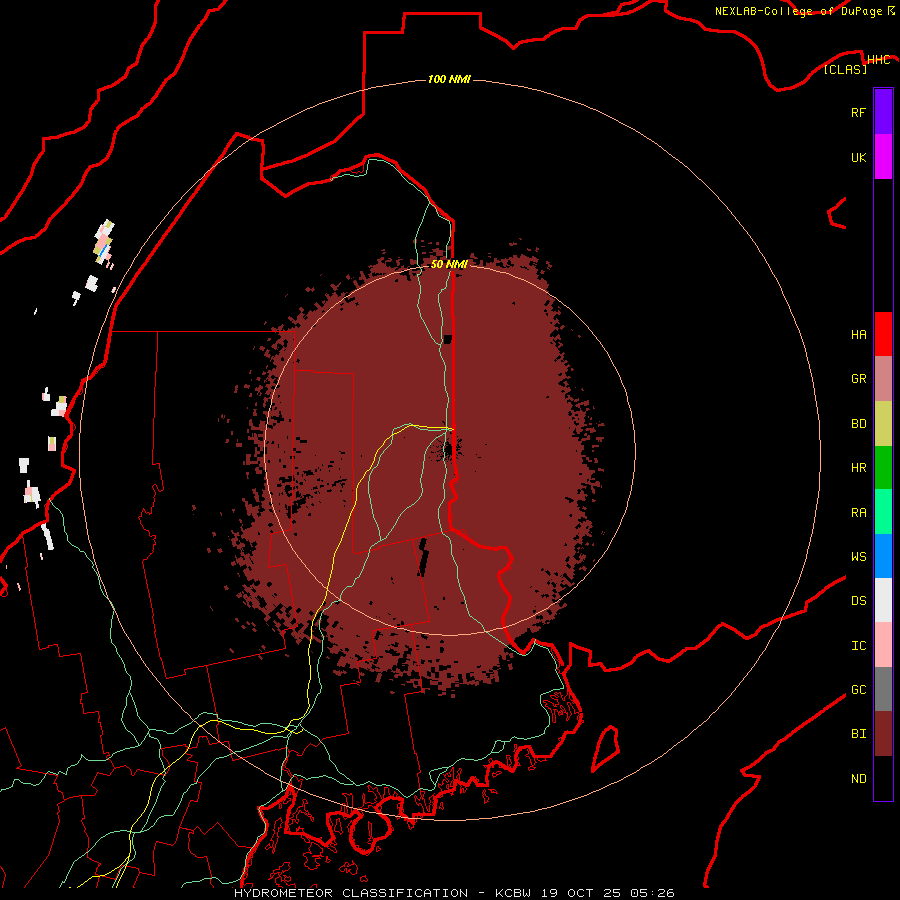Screen dimensions: 900x900
Task: Click the HA legend label
Action: [858, 334]
